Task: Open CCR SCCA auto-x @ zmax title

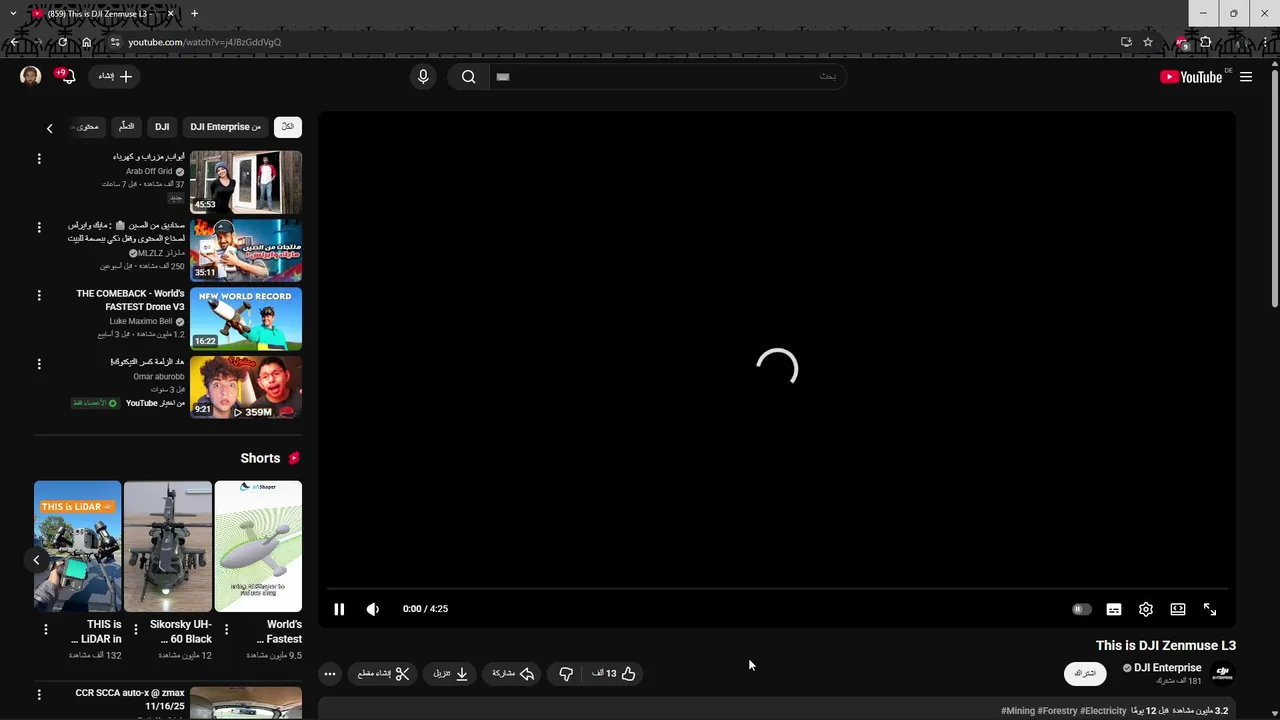Action: point(130,699)
